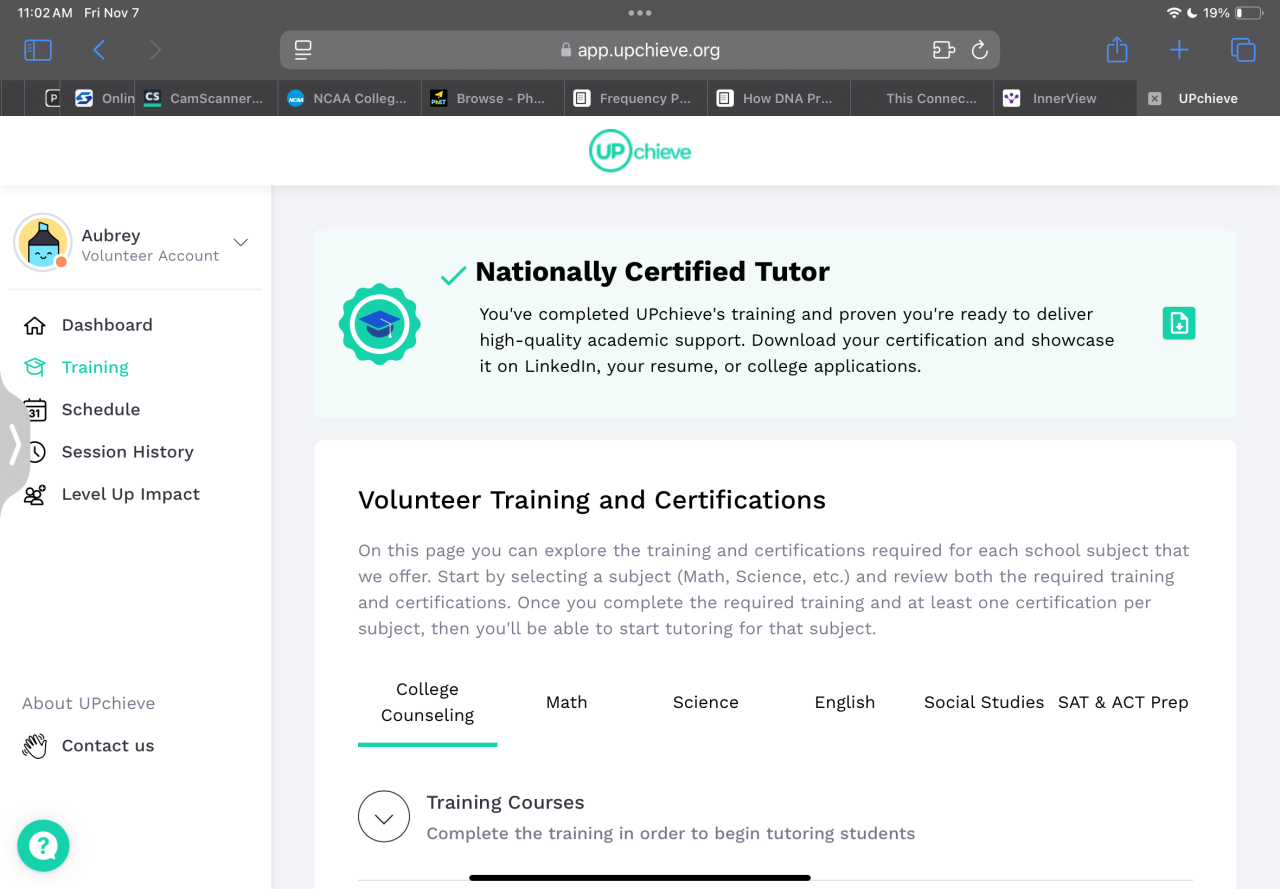Switch to the Math subject tab
Screen dimensions: 1280x889
click(x=566, y=702)
